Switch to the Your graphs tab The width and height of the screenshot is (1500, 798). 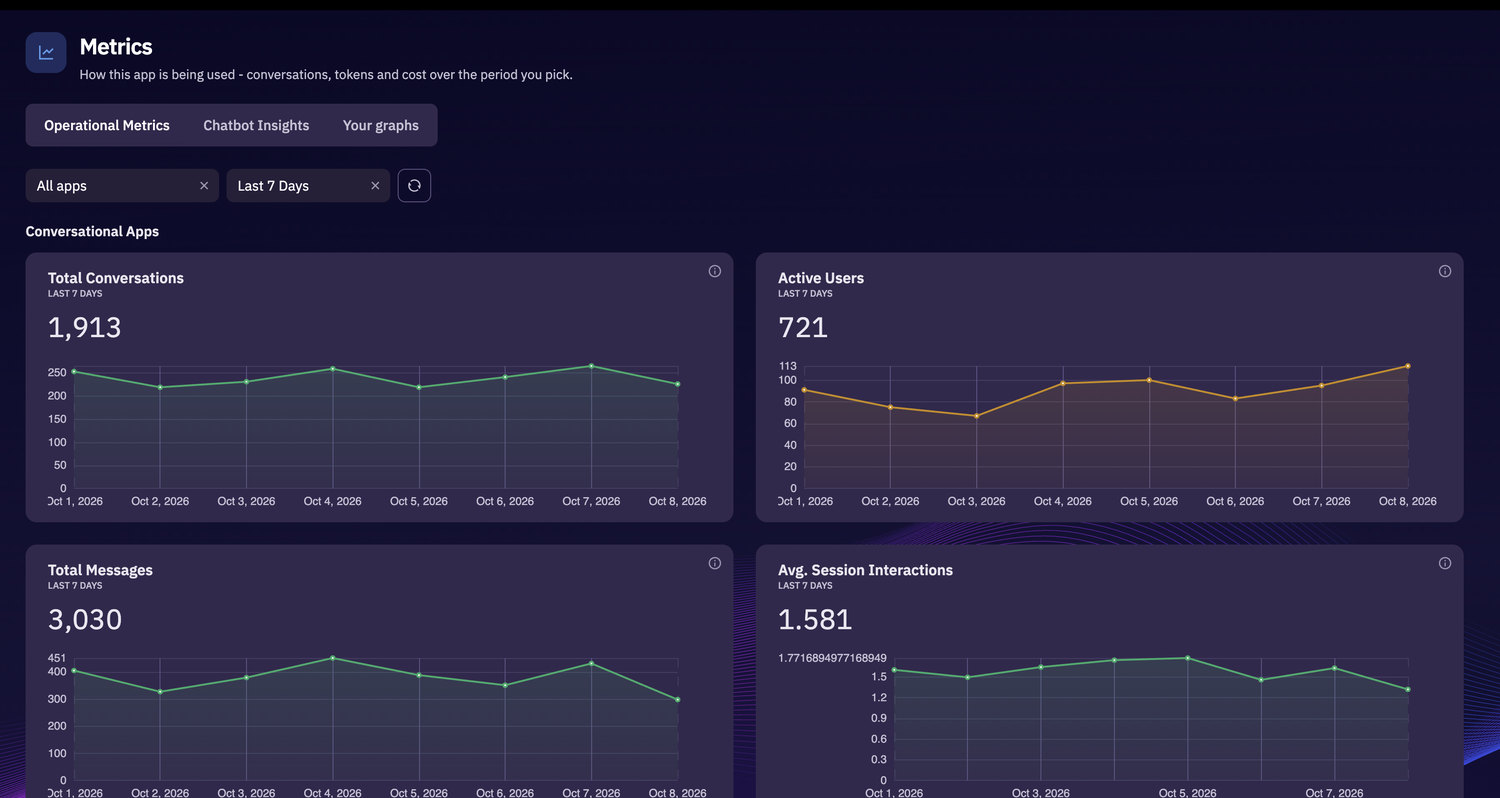click(x=381, y=125)
